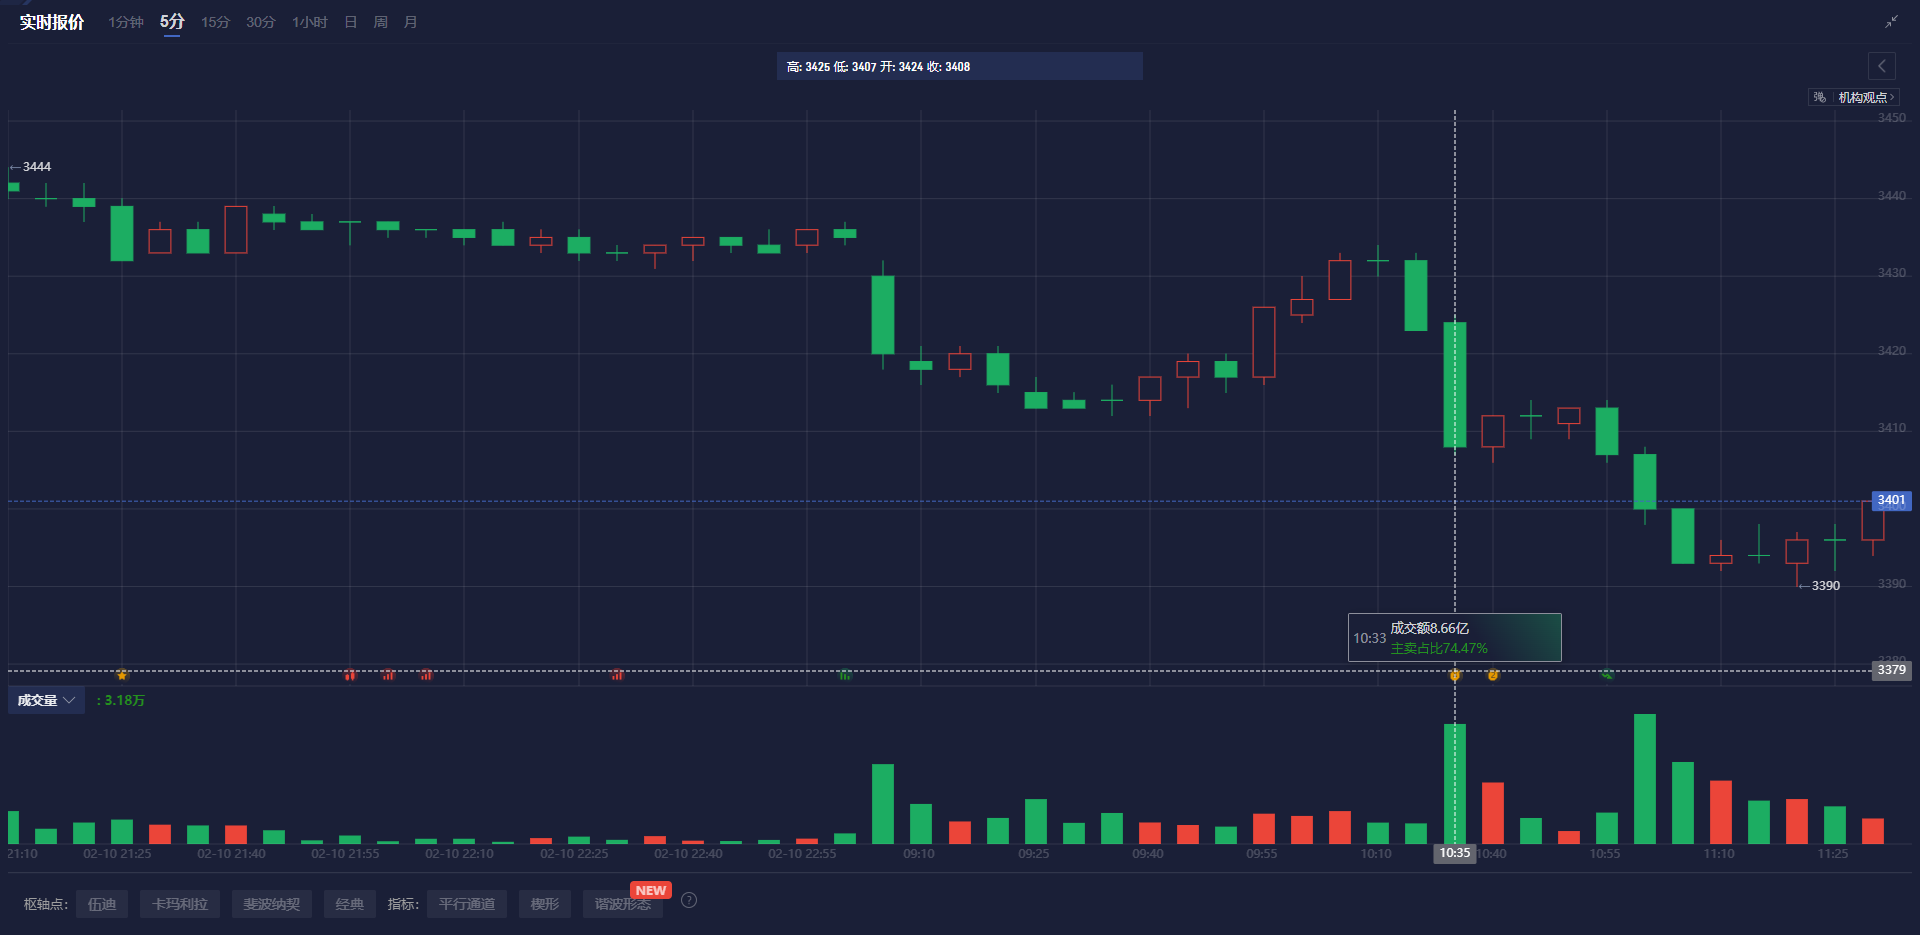
Task: Click the left chevron panel collapse icon
Action: 1881,66
